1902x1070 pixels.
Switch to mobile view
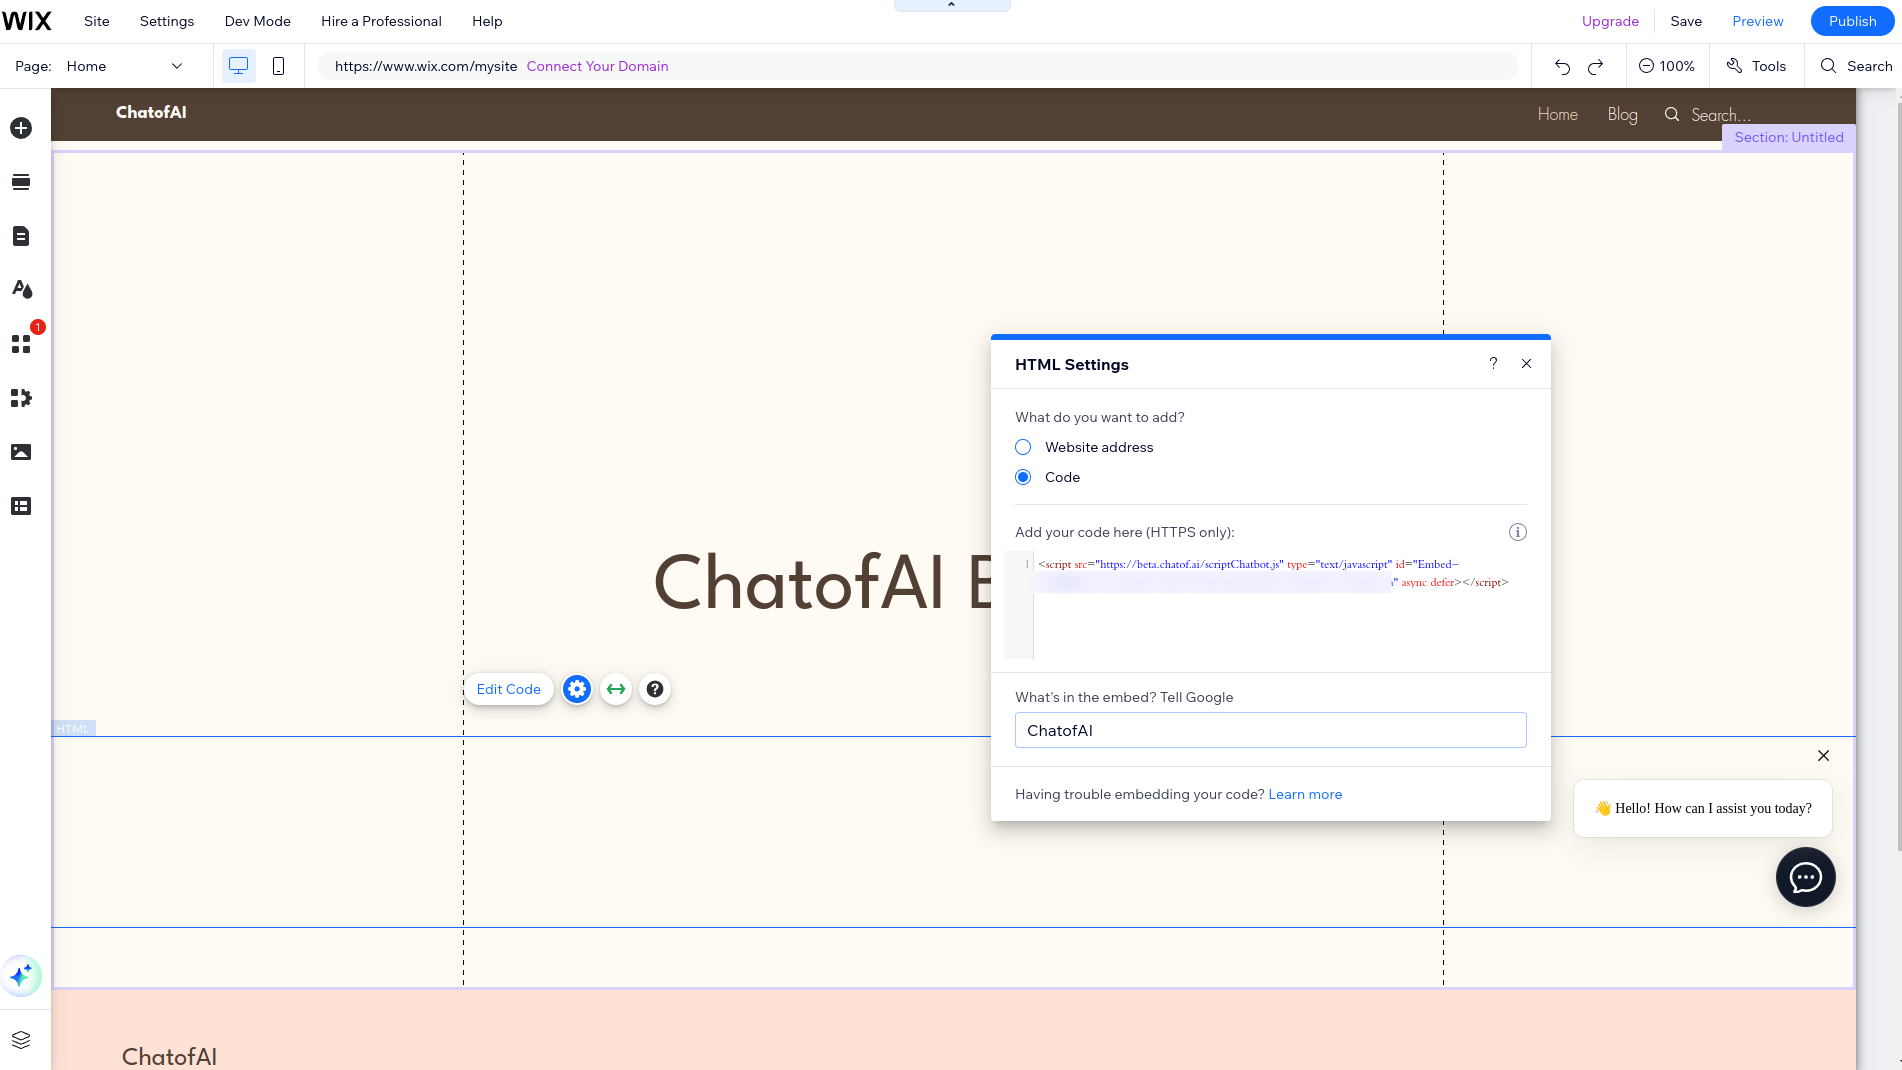pos(279,66)
